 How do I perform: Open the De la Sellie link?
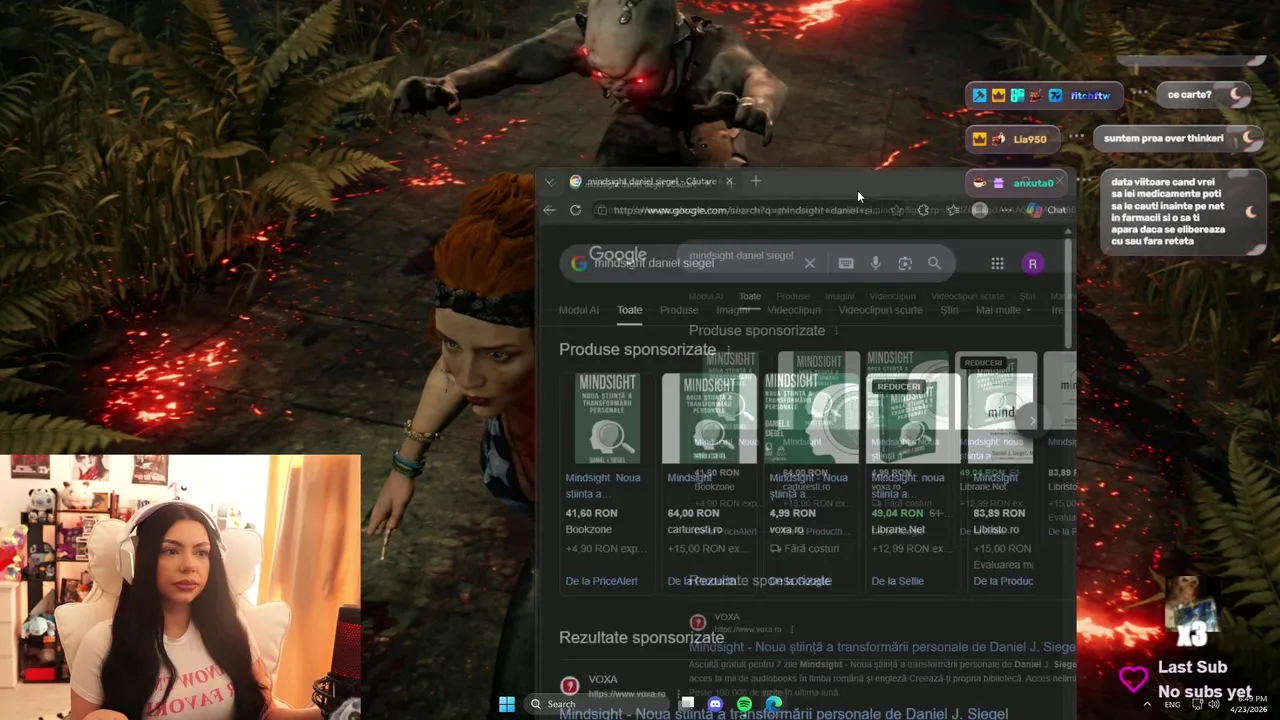(x=898, y=581)
